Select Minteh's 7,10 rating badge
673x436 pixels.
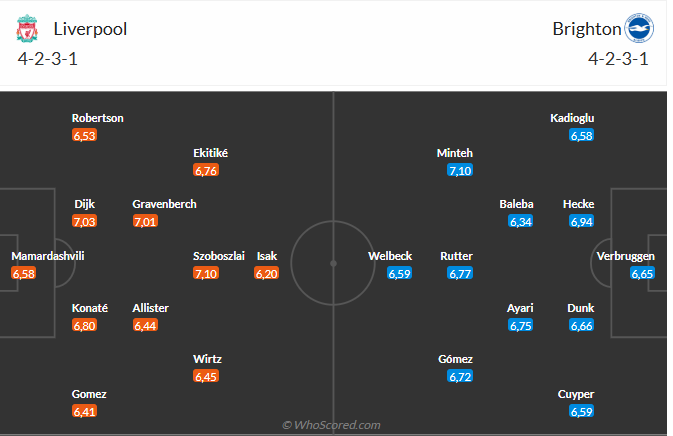click(460, 170)
